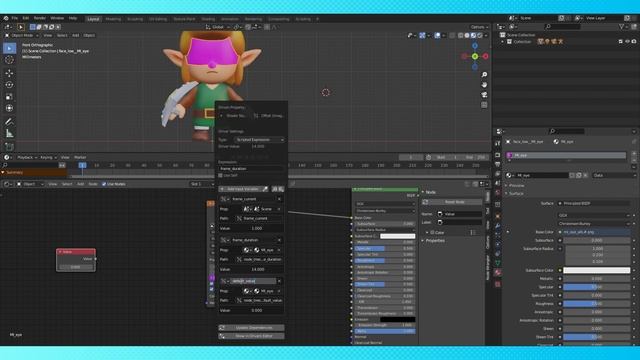Collapse the Surface section in material properties
640x360 pixels.
click(515, 193)
